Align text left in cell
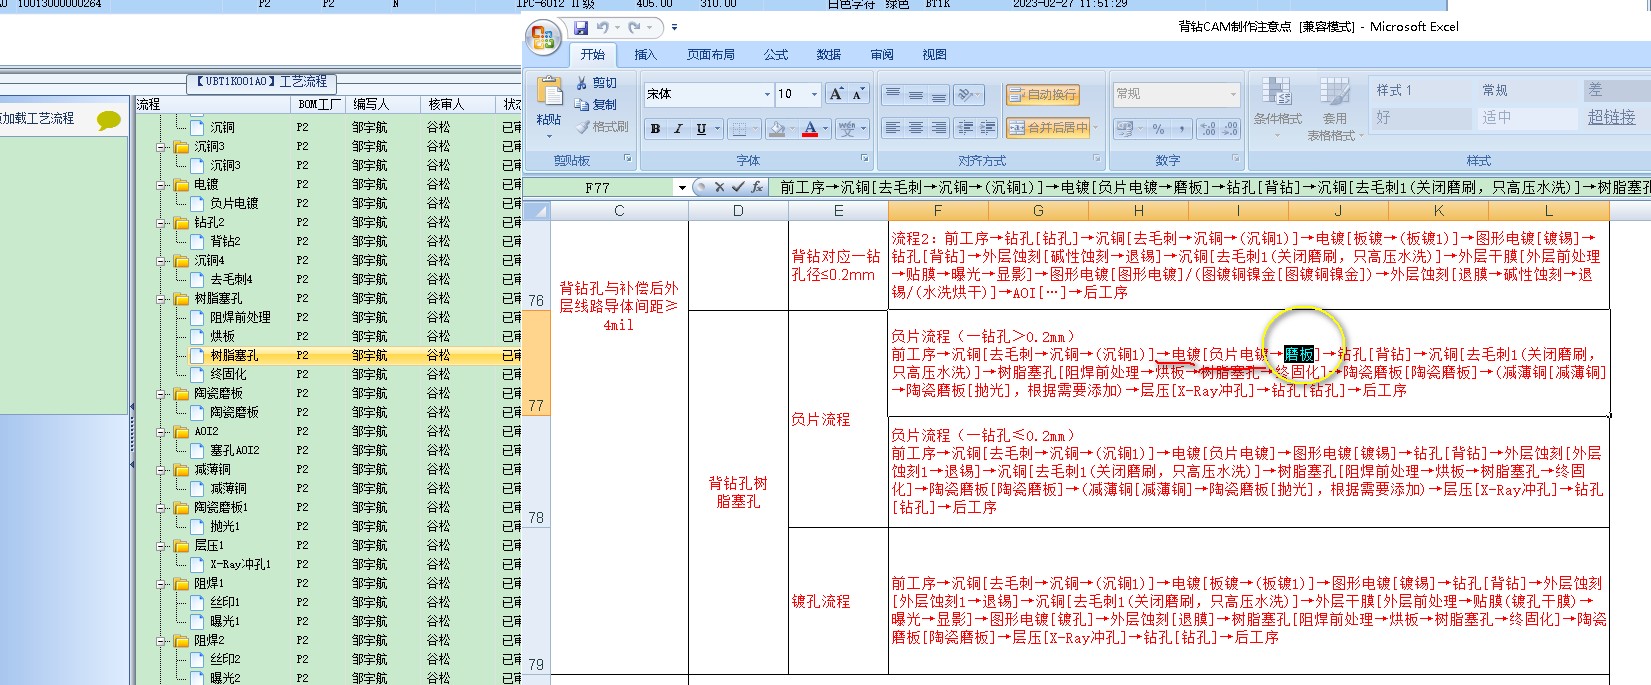The width and height of the screenshot is (1651, 685). tap(892, 128)
